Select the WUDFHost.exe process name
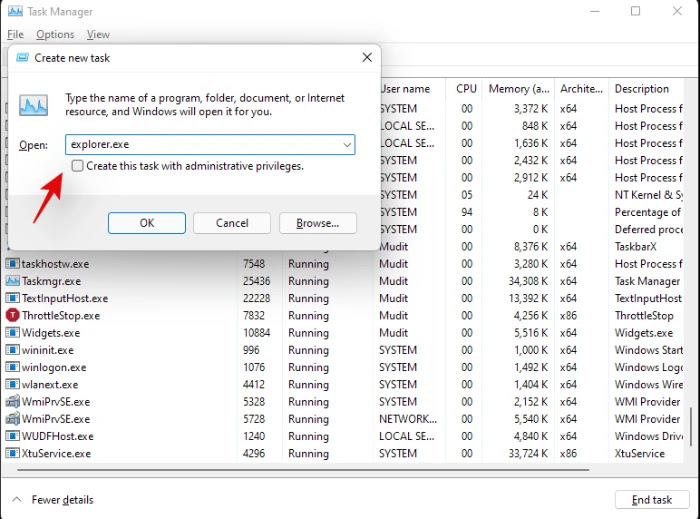 [58, 436]
